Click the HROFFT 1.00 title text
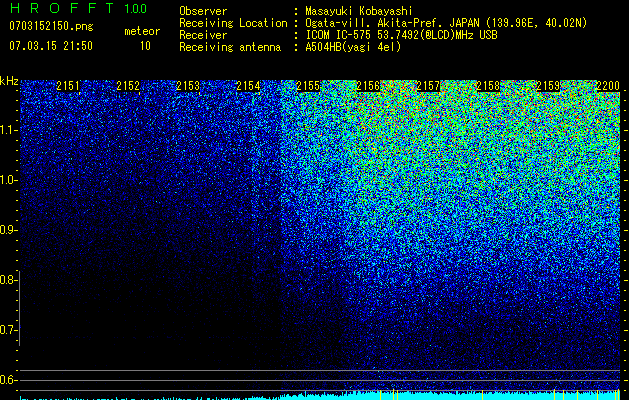Image resolution: width=629 pixels, height=400 pixels. (x=78, y=8)
